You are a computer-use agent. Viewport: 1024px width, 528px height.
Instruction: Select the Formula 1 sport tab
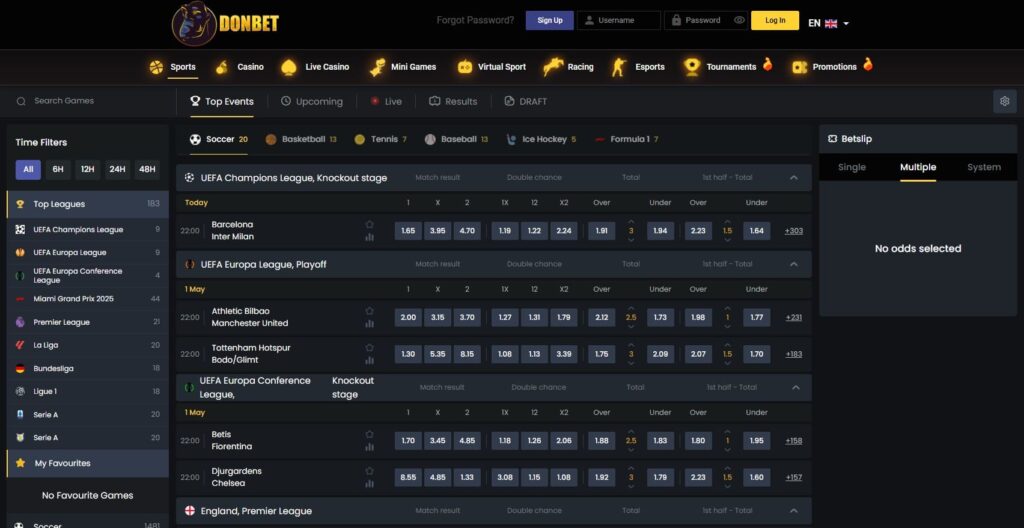(x=626, y=139)
